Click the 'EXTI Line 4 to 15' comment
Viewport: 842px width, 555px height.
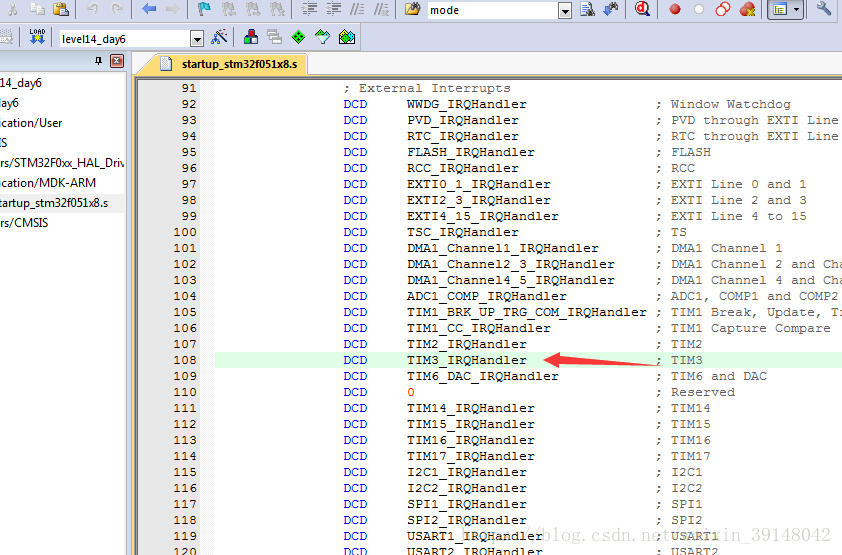point(738,216)
